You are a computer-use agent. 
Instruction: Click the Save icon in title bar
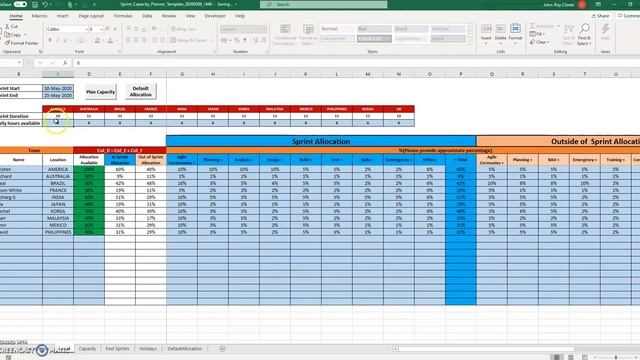[x=35, y=4]
